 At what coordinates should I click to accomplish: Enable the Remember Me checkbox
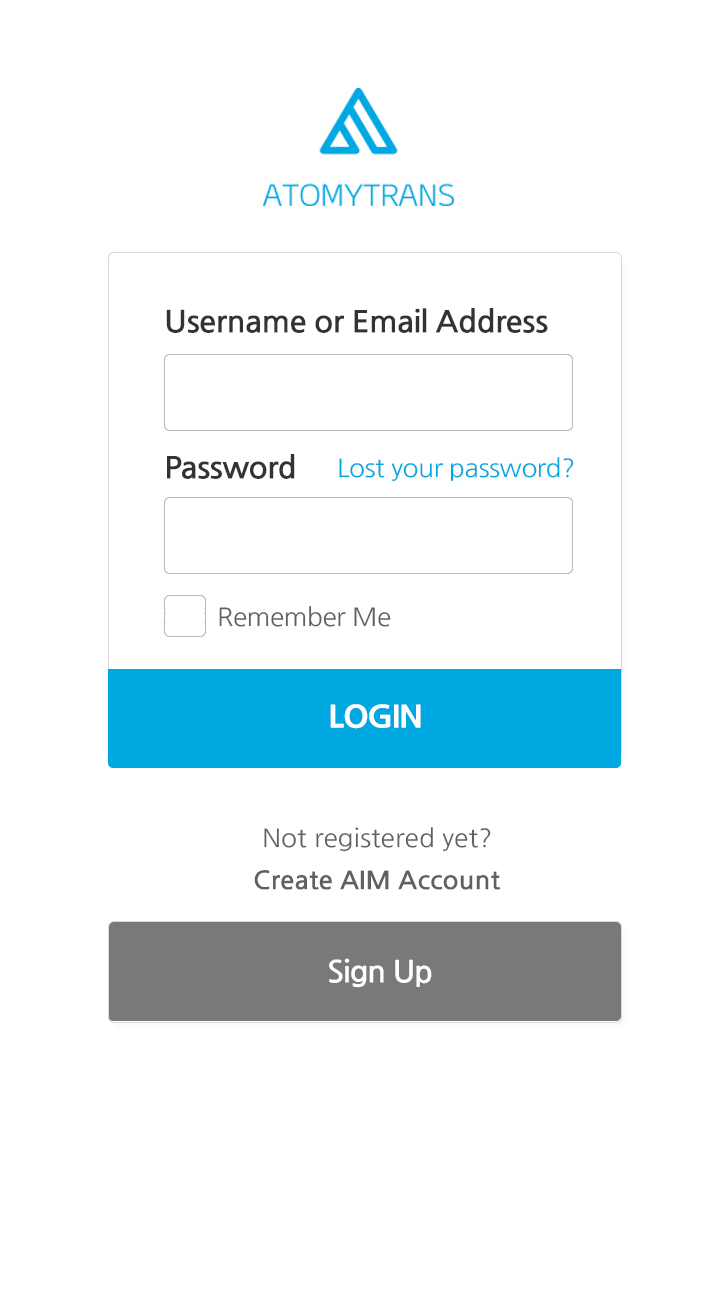coord(185,616)
